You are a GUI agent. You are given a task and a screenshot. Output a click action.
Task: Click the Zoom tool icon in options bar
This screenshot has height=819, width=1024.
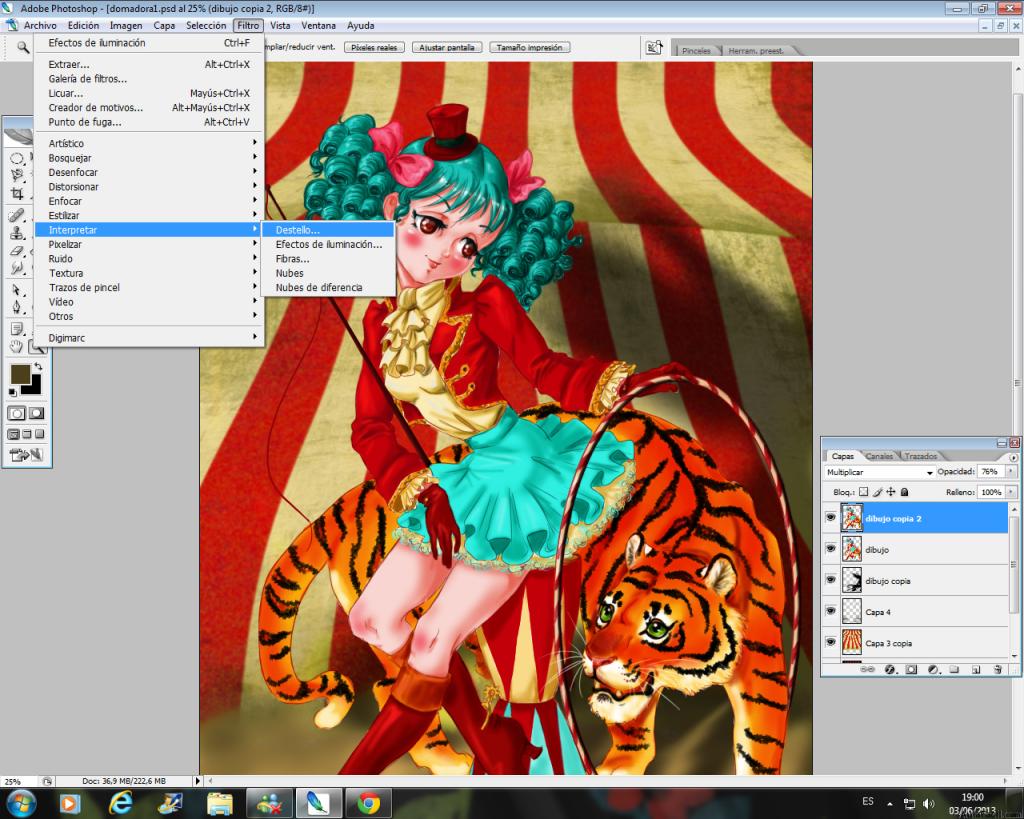tap(23, 47)
